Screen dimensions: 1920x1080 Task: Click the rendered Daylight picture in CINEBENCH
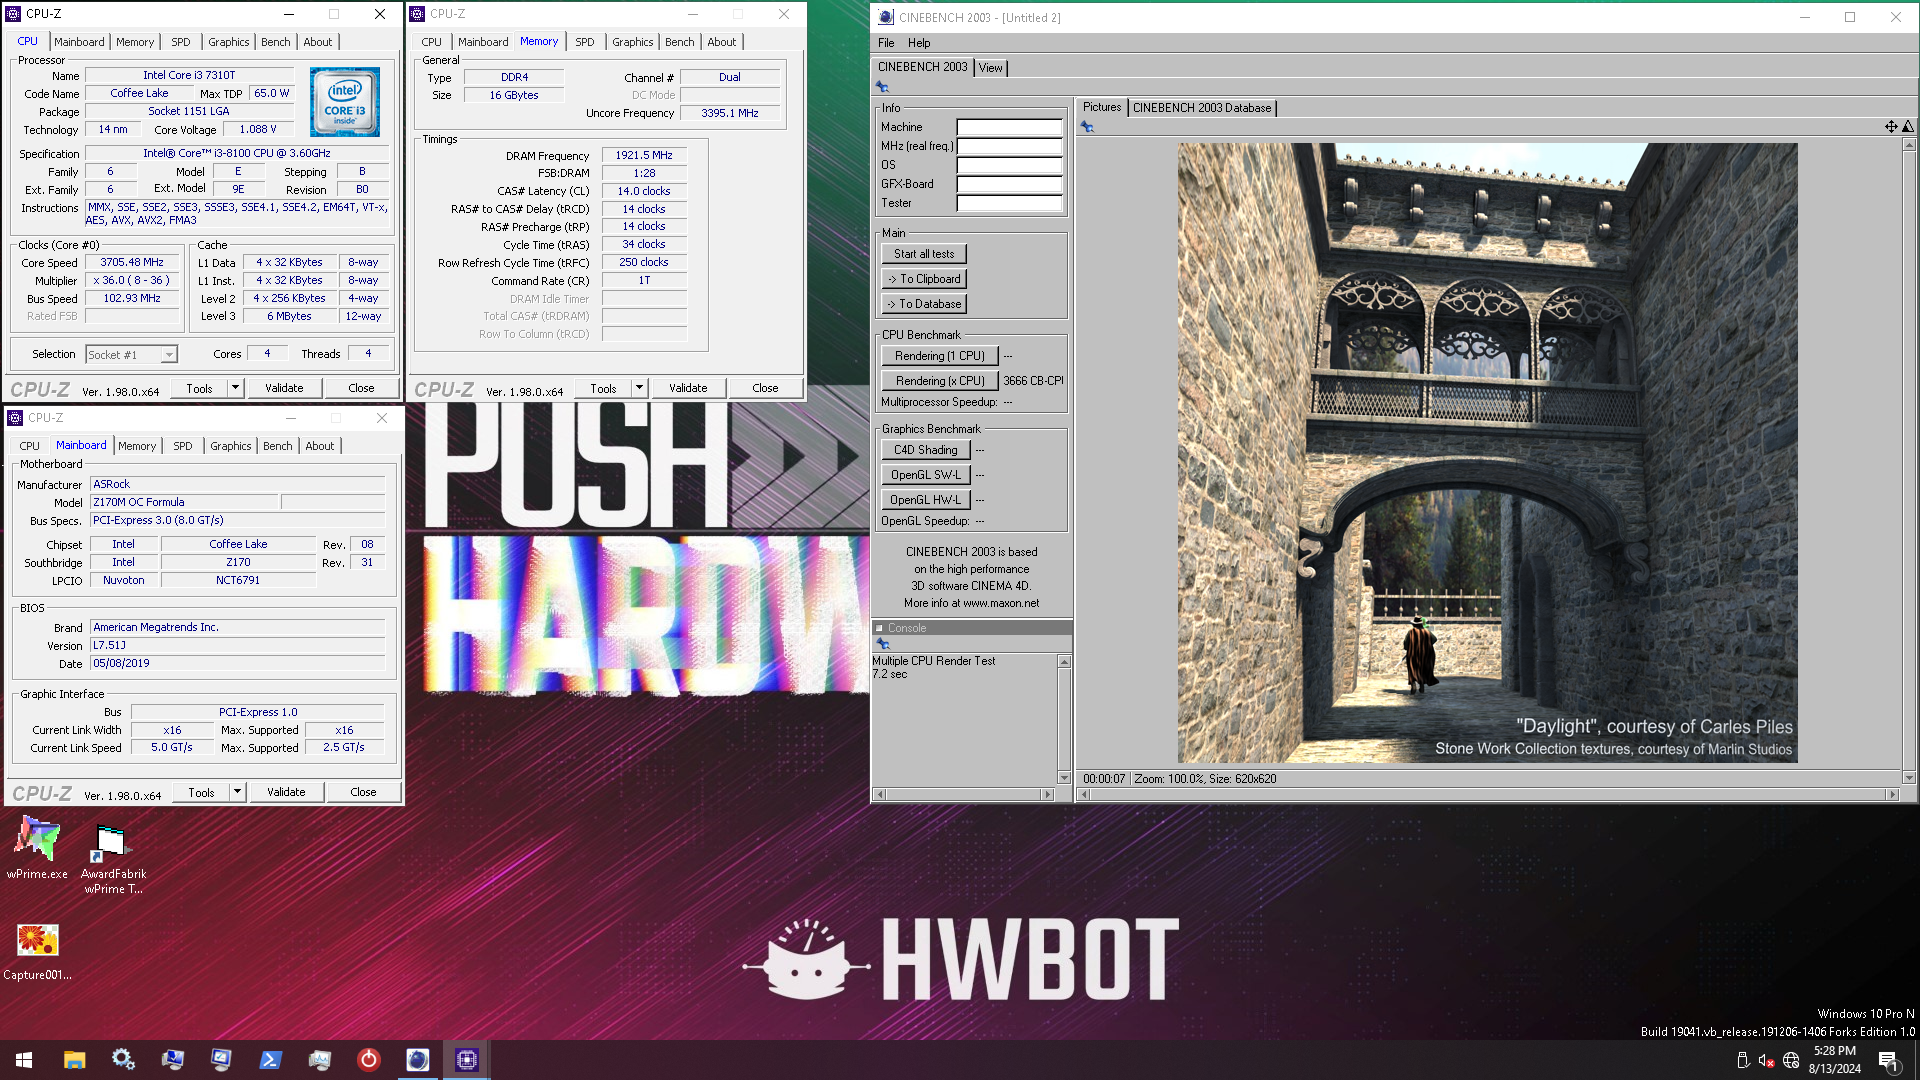(x=1487, y=453)
